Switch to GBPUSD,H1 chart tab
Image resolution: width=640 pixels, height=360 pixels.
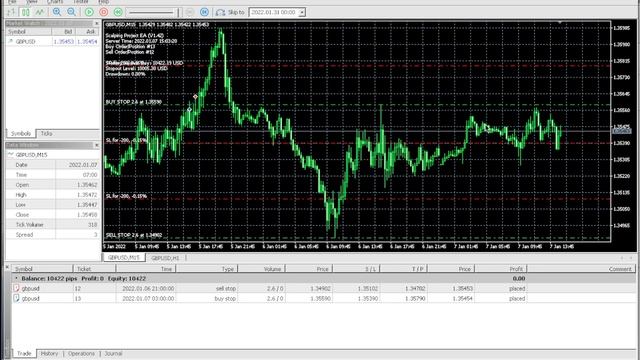(165, 258)
